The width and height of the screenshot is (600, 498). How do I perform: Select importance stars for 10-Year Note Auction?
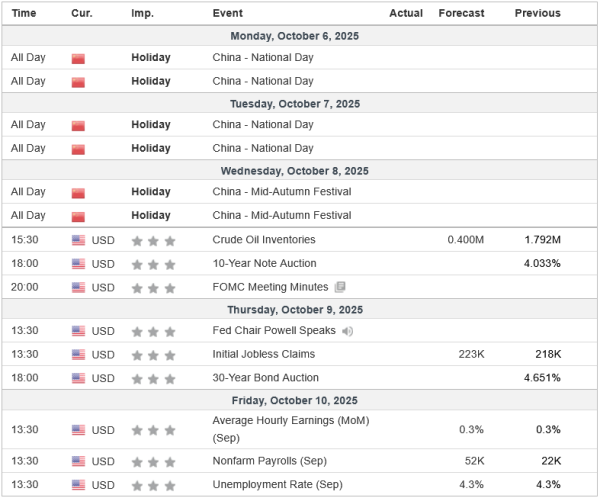pyautogui.click(x=155, y=264)
